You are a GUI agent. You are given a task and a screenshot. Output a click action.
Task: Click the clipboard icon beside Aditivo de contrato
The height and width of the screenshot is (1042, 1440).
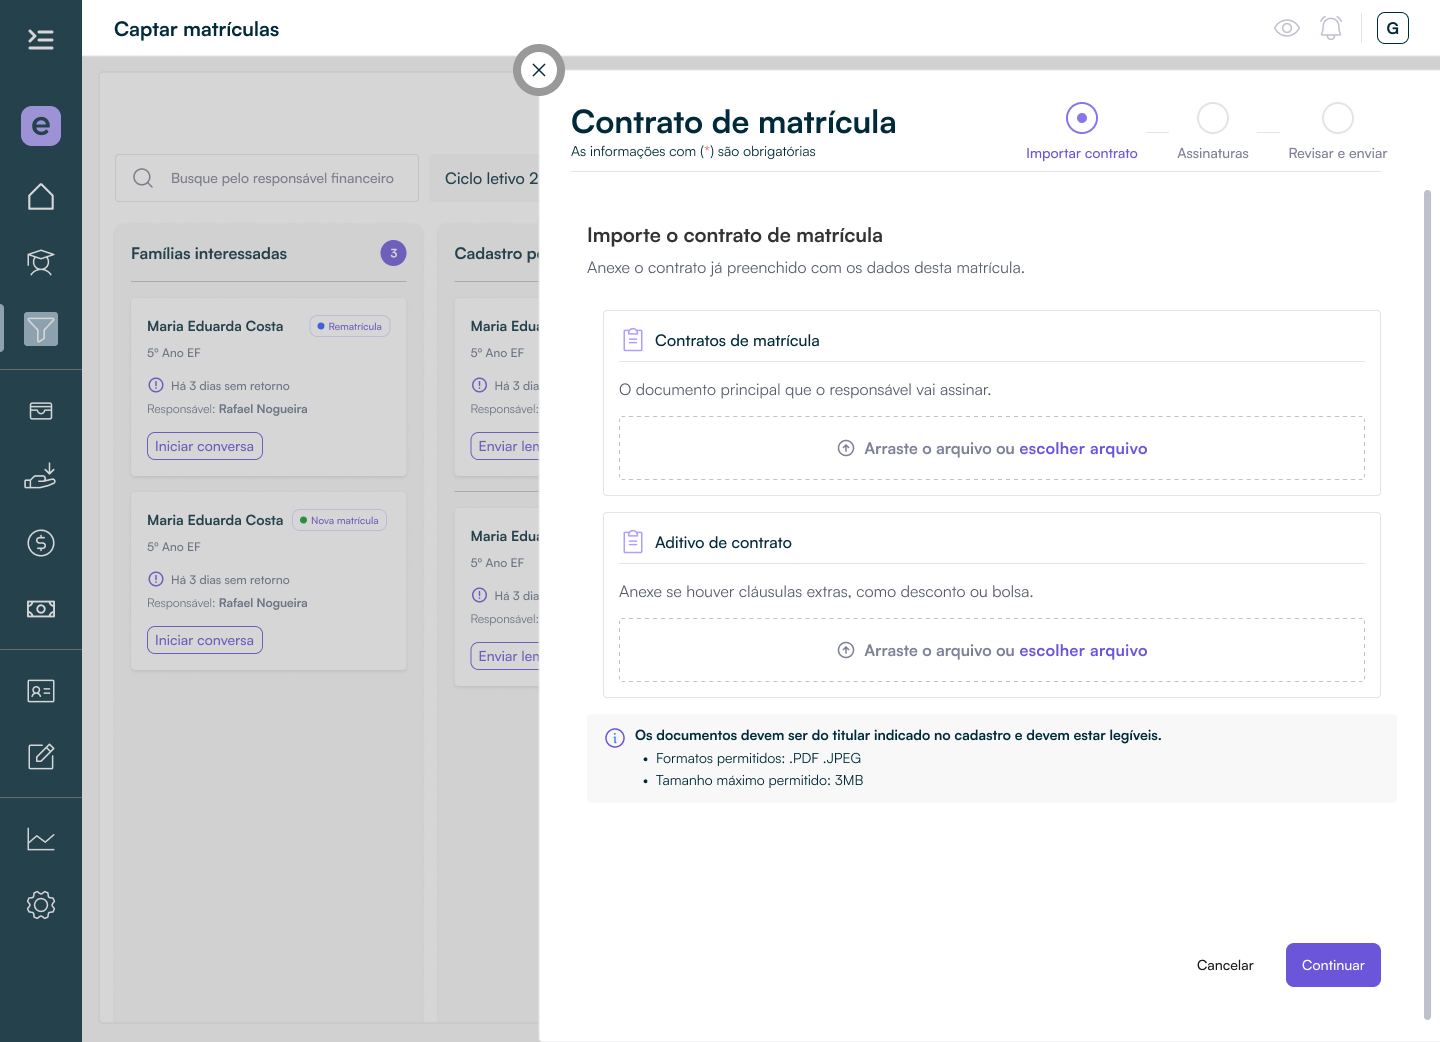point(633,542)
